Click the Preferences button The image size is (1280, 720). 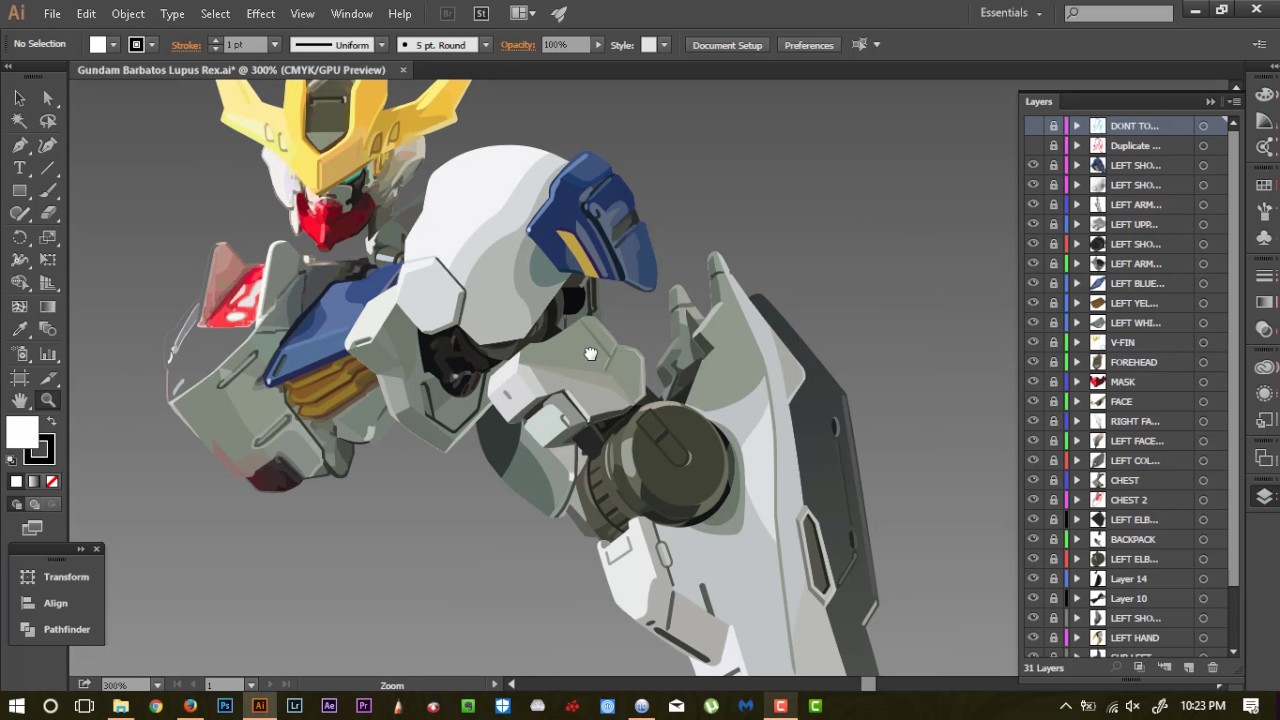coord(809,45)
